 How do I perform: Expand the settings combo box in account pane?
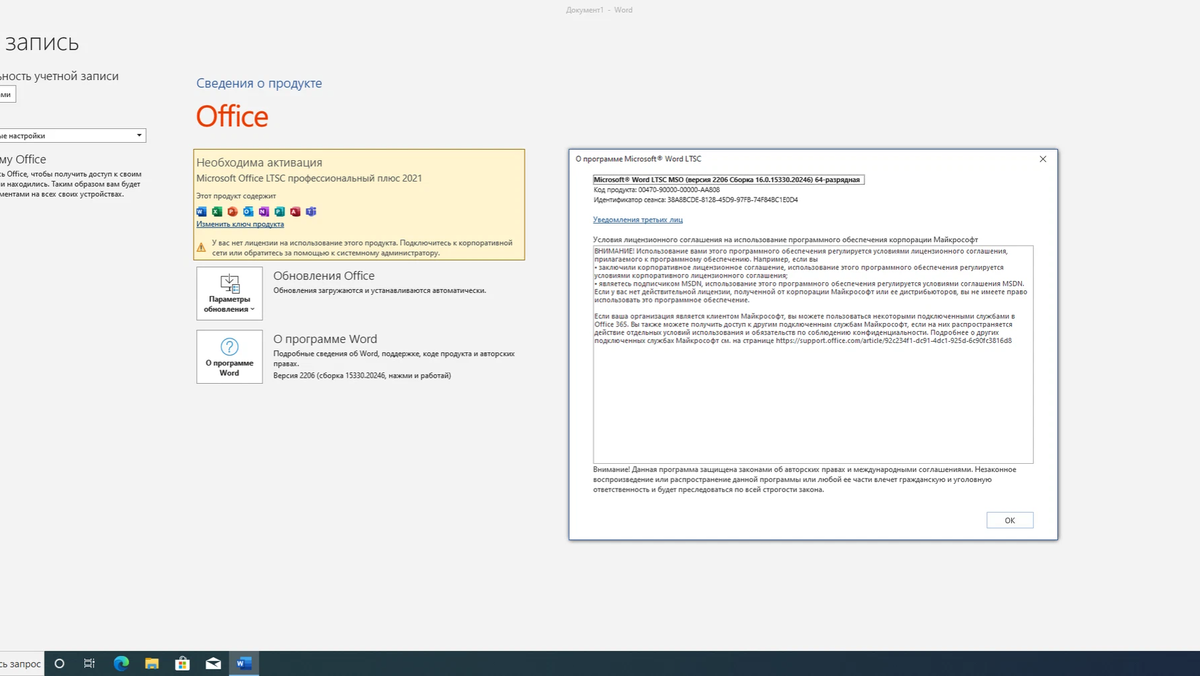pos(72,136)
